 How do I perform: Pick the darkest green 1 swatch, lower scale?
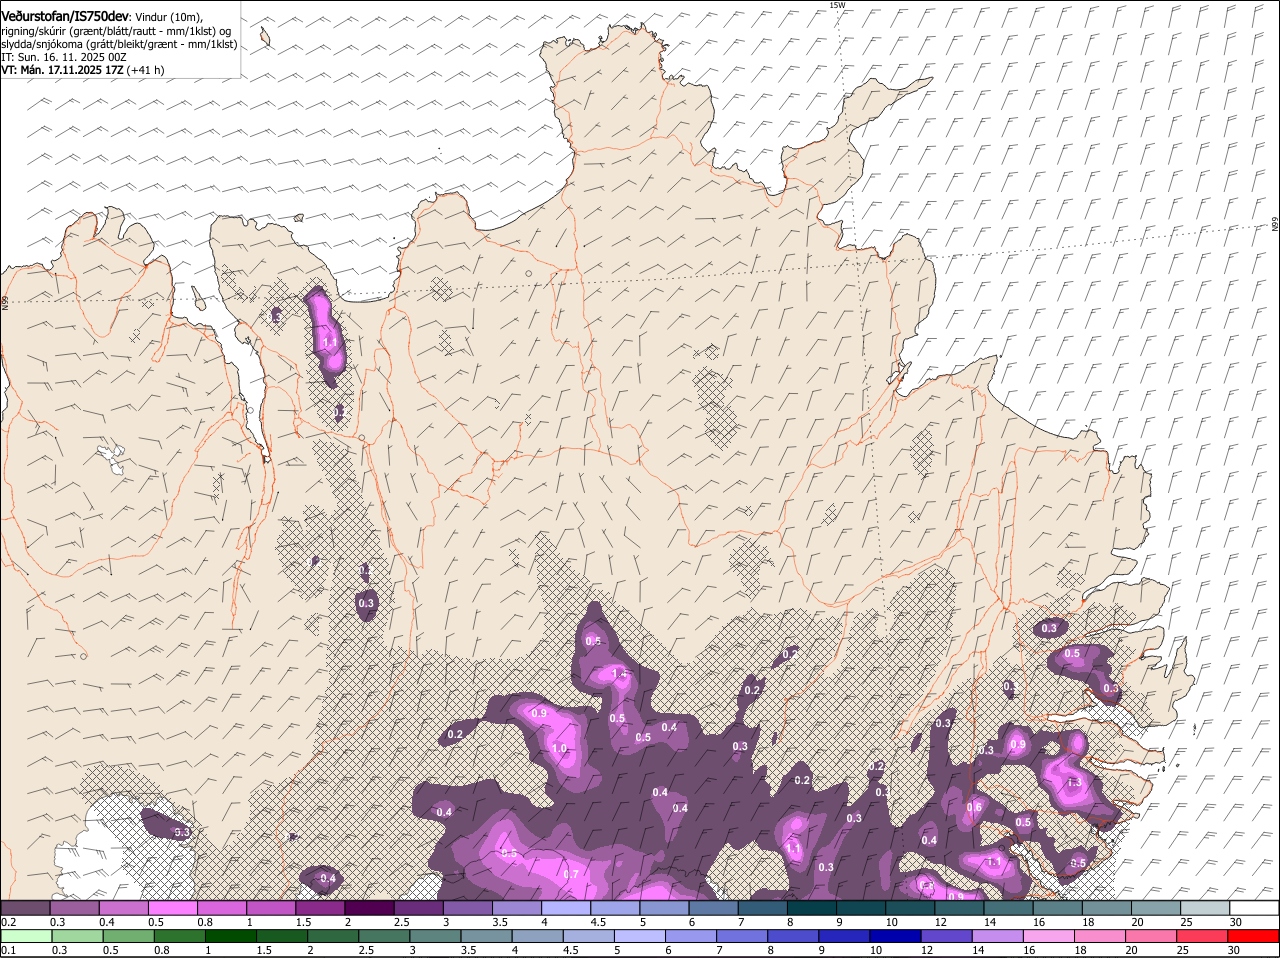231,936
